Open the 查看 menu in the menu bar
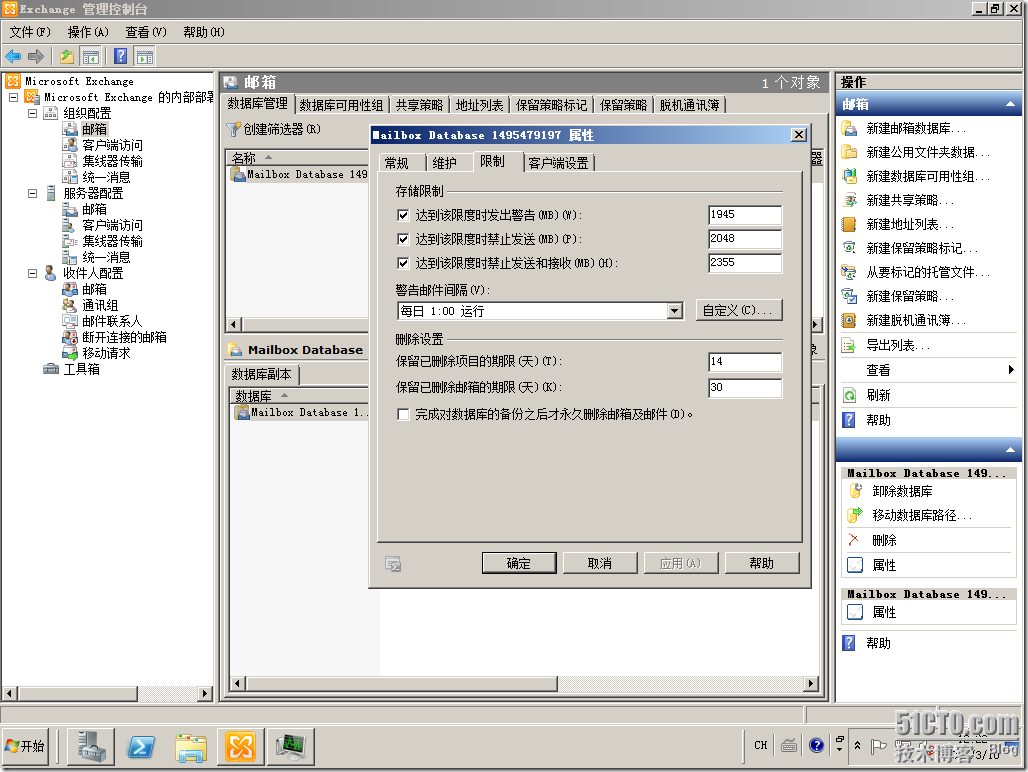The height and width of the screenshot is (772, 1028). pyautogui.click(x=145, y=32)
